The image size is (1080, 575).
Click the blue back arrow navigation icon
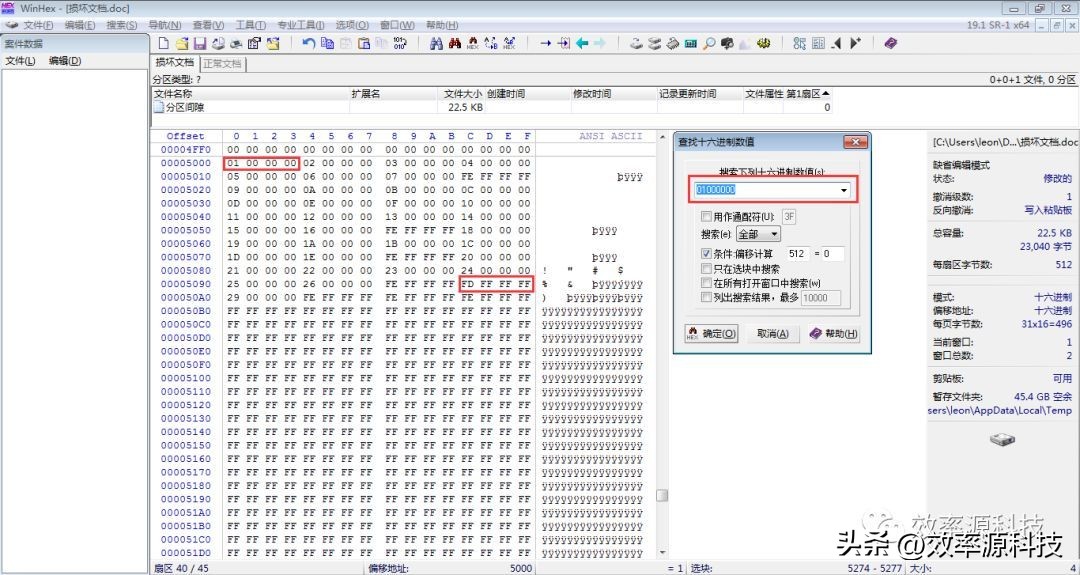click(x=581, y=44)
